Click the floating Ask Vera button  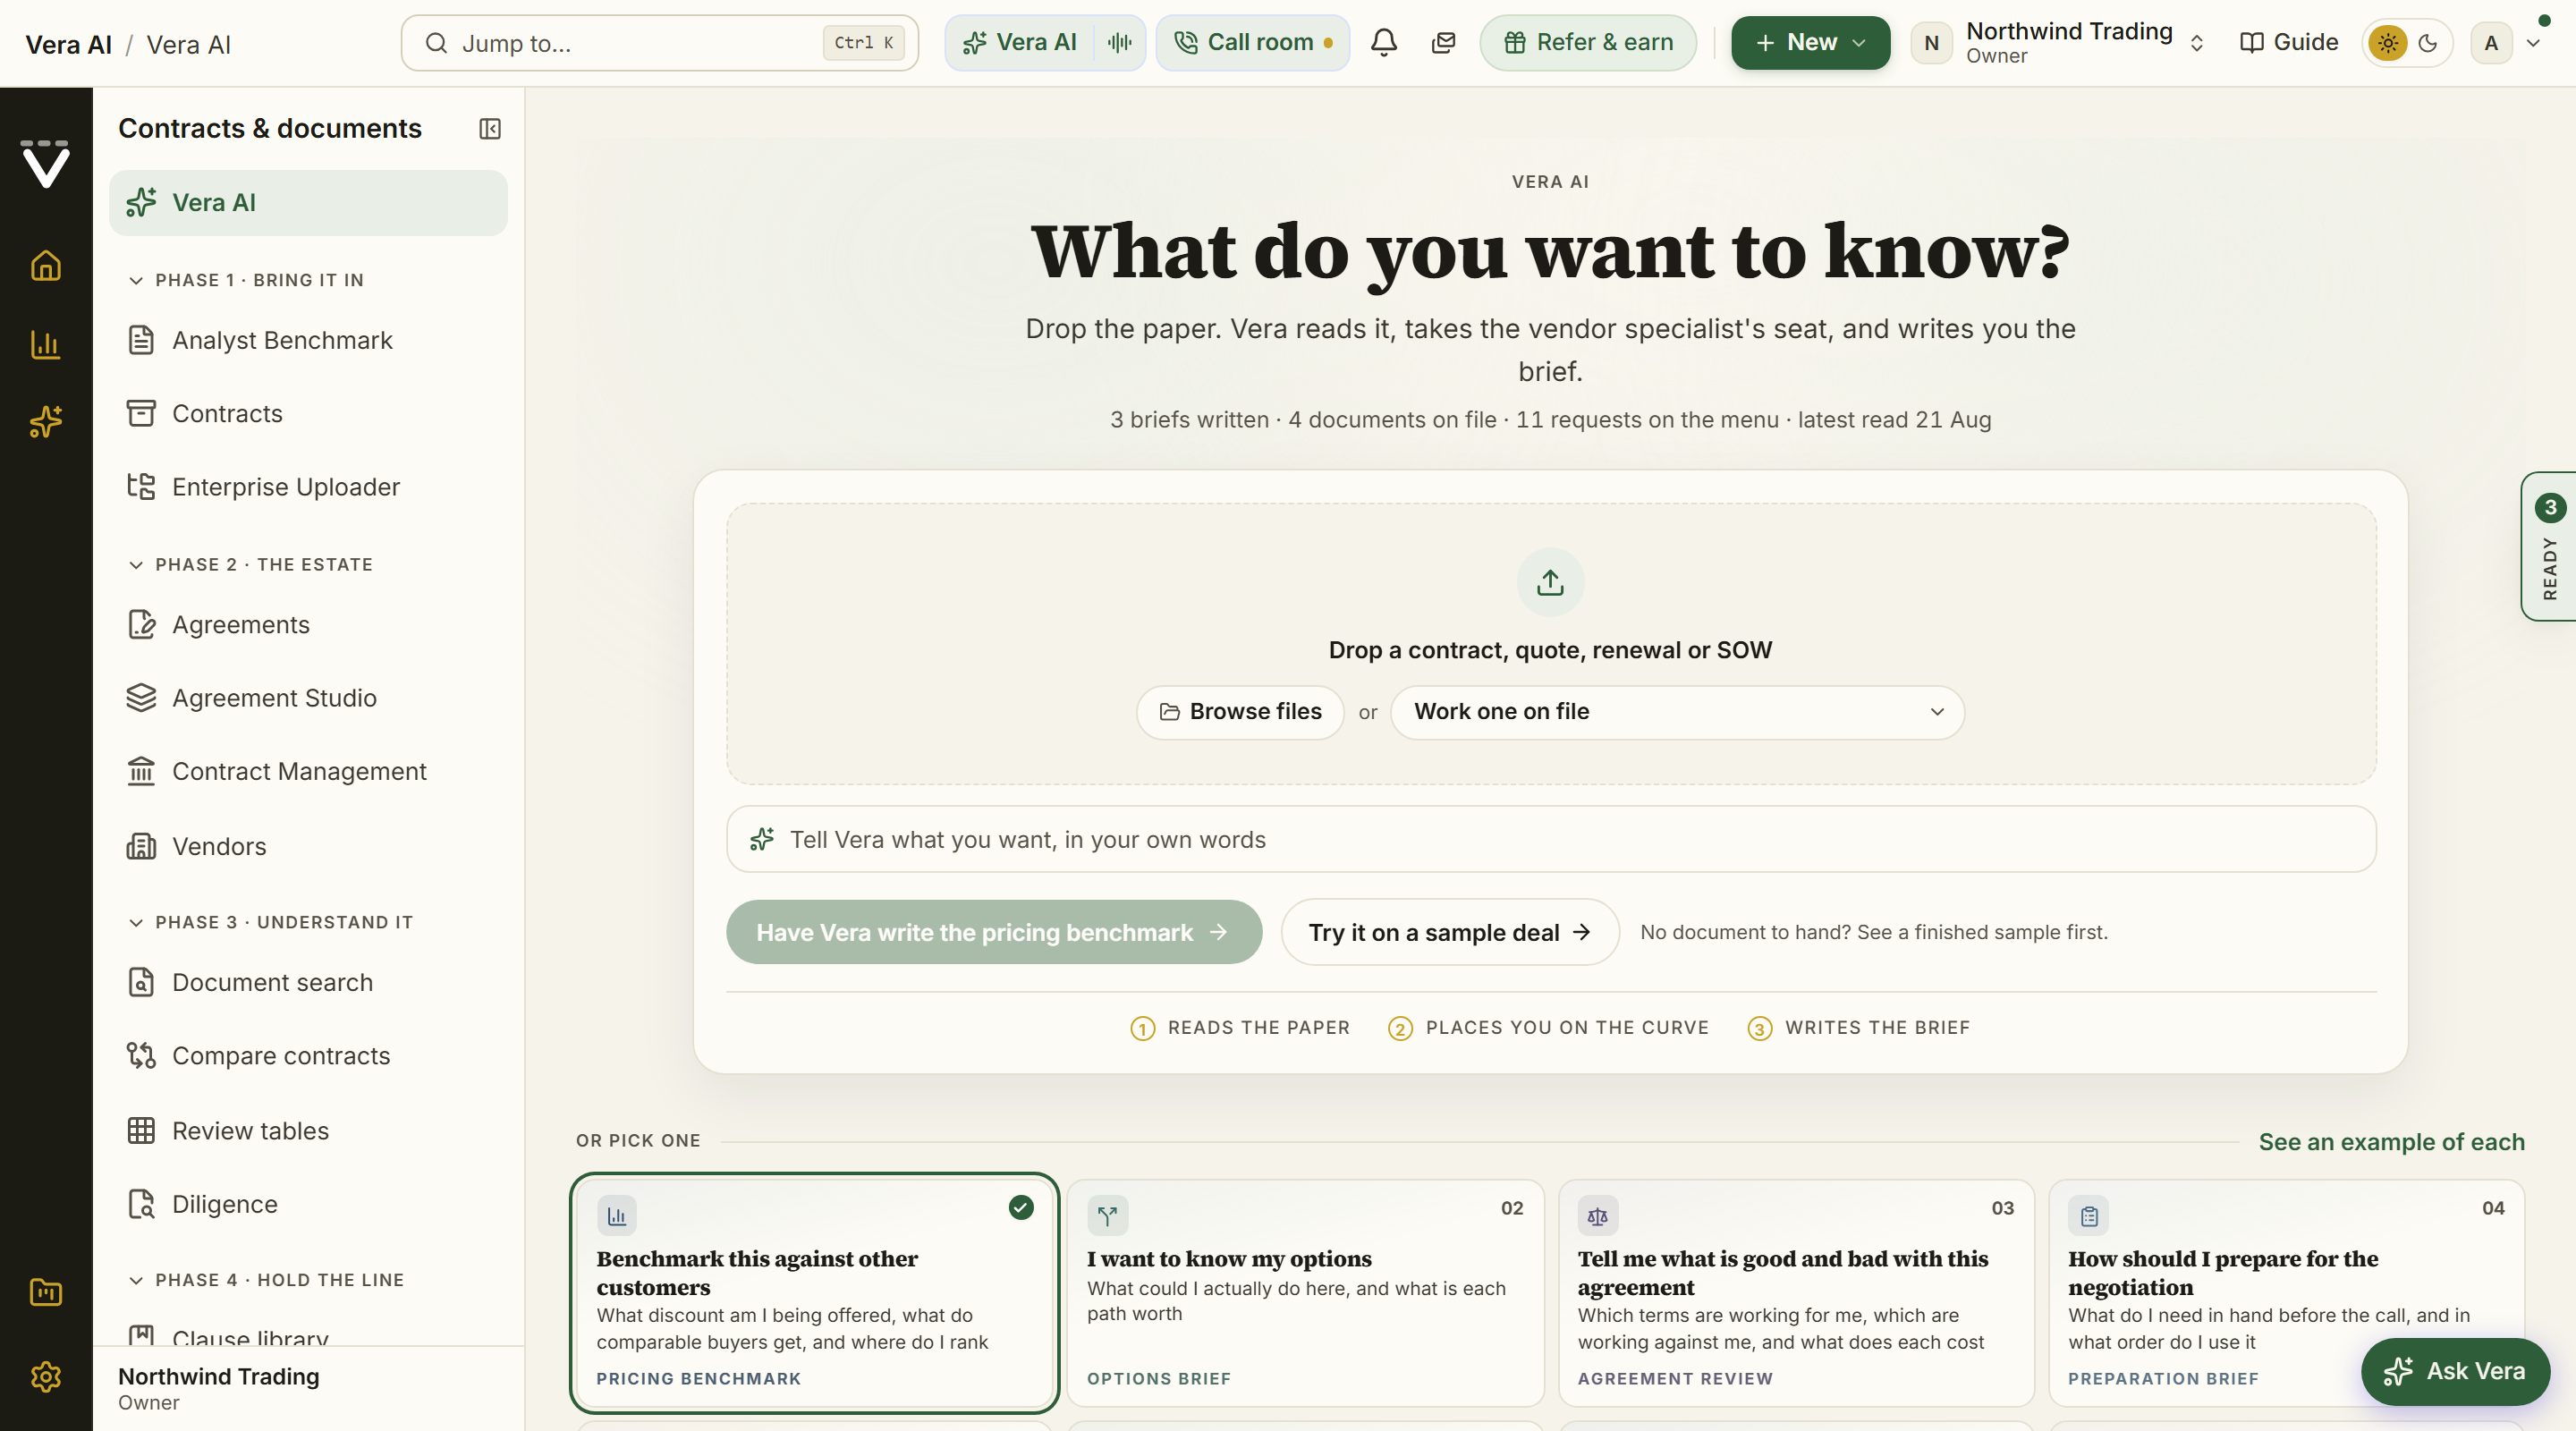[2455, 1371]
